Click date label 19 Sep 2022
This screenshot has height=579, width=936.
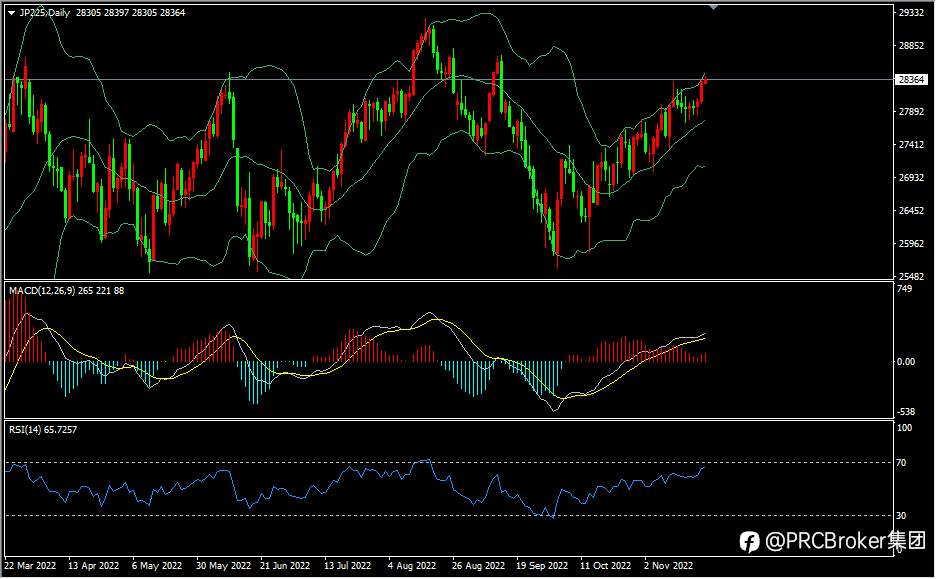pyautogui.click(x=542, y=565)
